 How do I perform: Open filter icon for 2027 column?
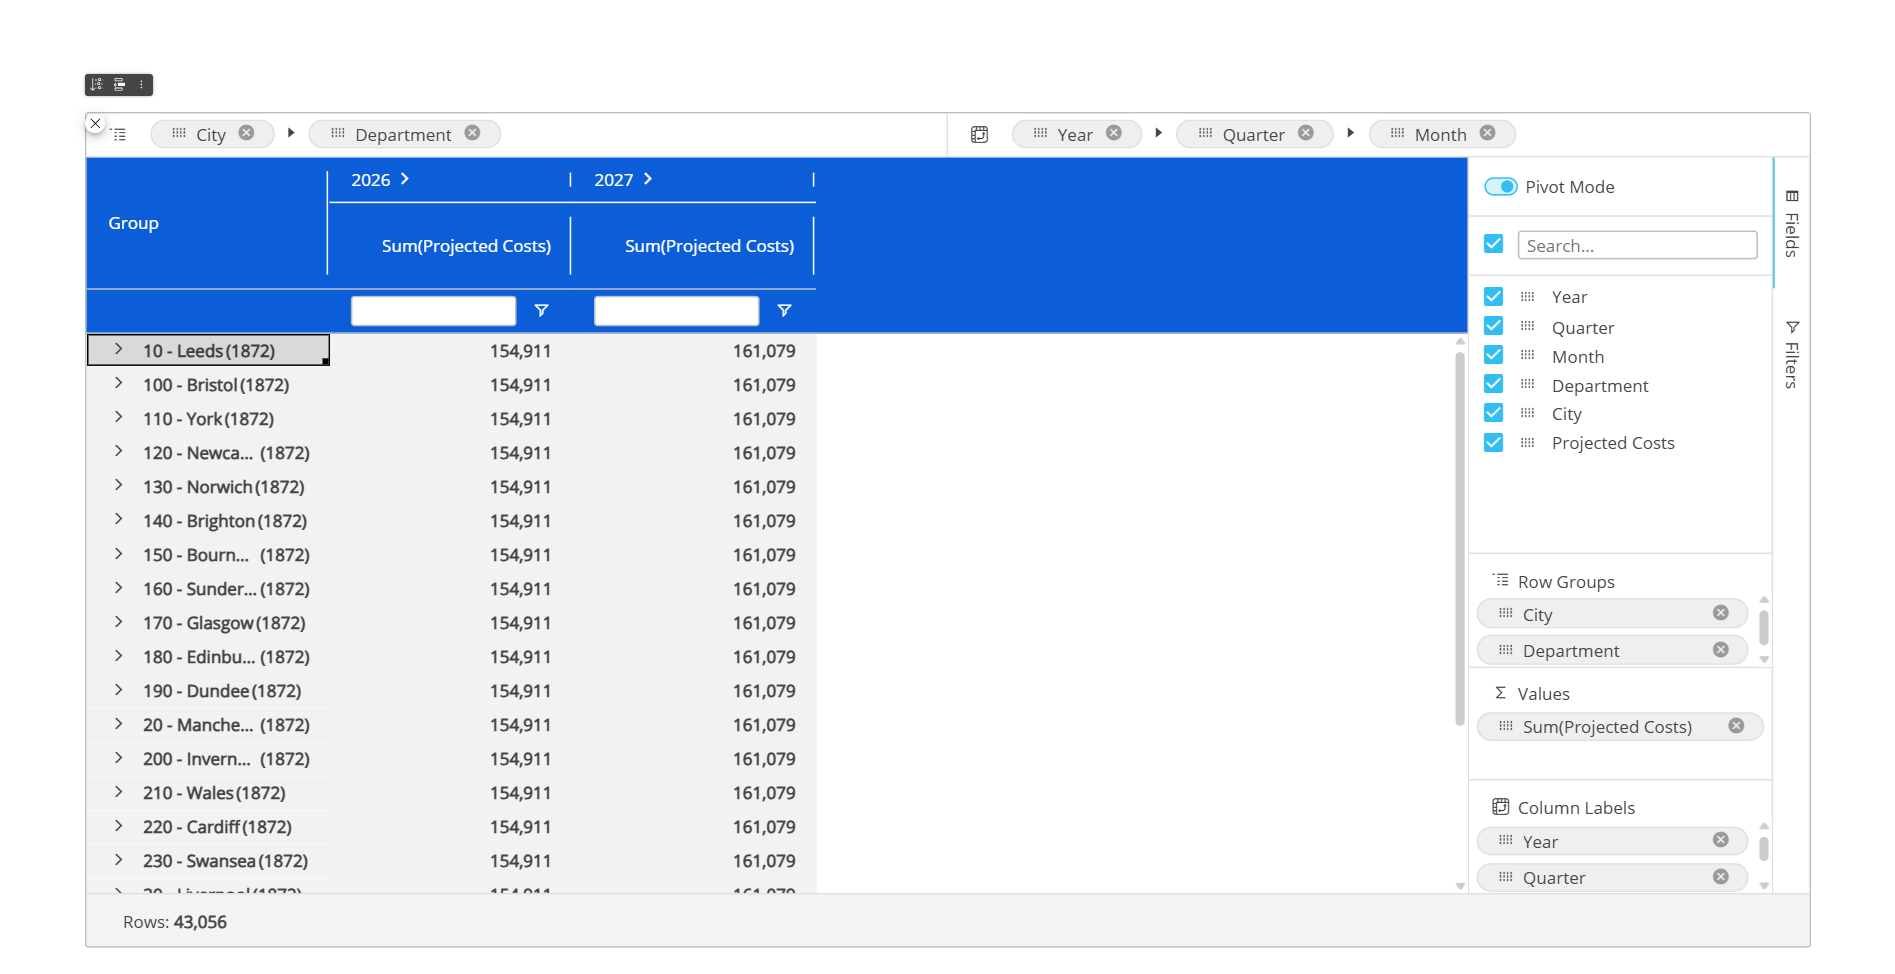pyautogui.click(x=784, y=311)
